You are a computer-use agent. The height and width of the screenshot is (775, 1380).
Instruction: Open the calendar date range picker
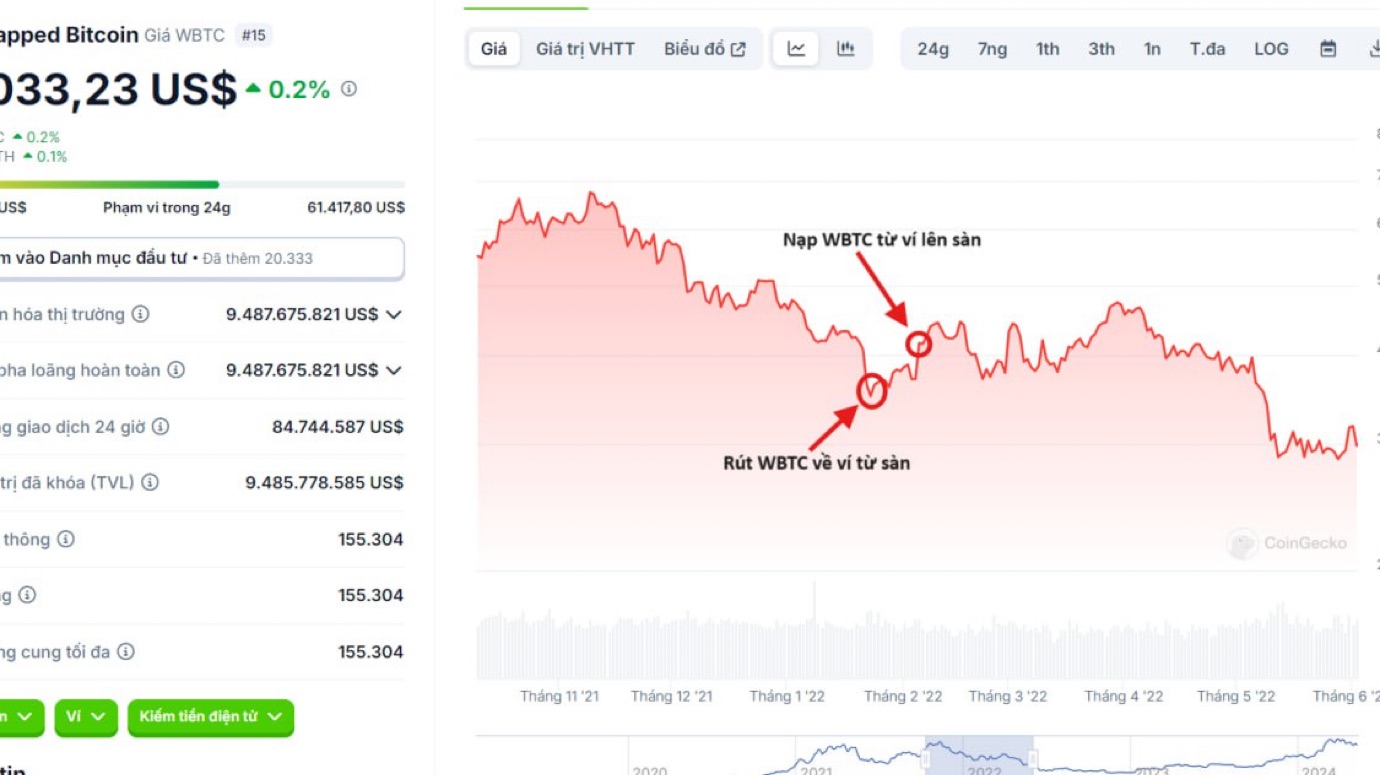coord(1328,49)
